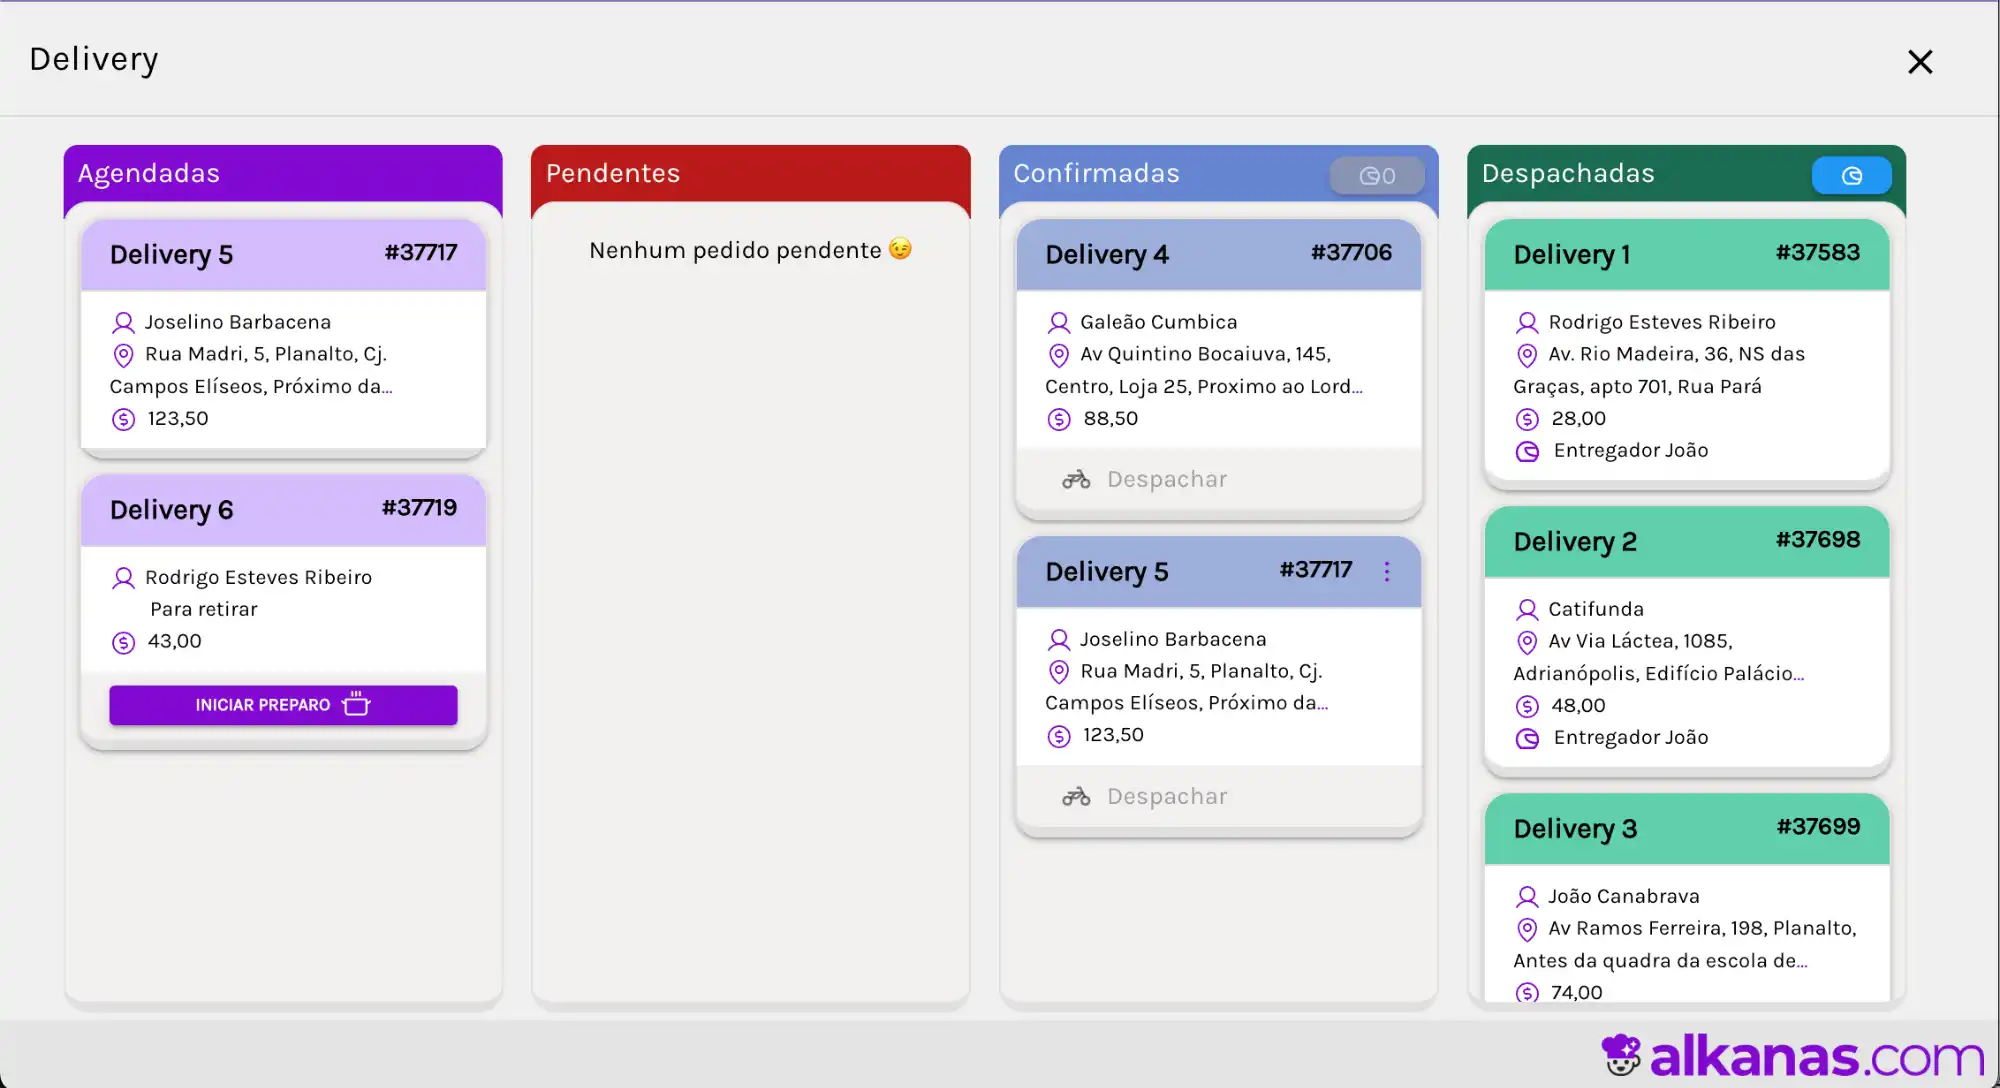
Task: Click the price icon showing 43,00 on Delivery 6
Action: click(123, 643)
